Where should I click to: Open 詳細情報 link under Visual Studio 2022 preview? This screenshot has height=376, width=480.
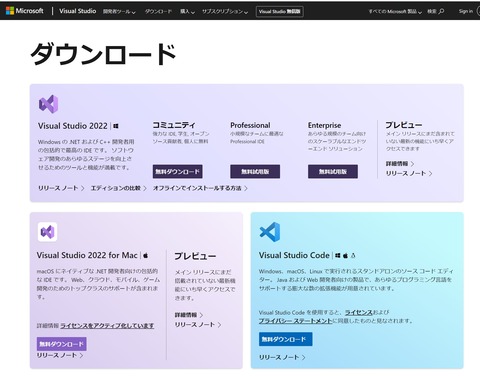[400, 164]
